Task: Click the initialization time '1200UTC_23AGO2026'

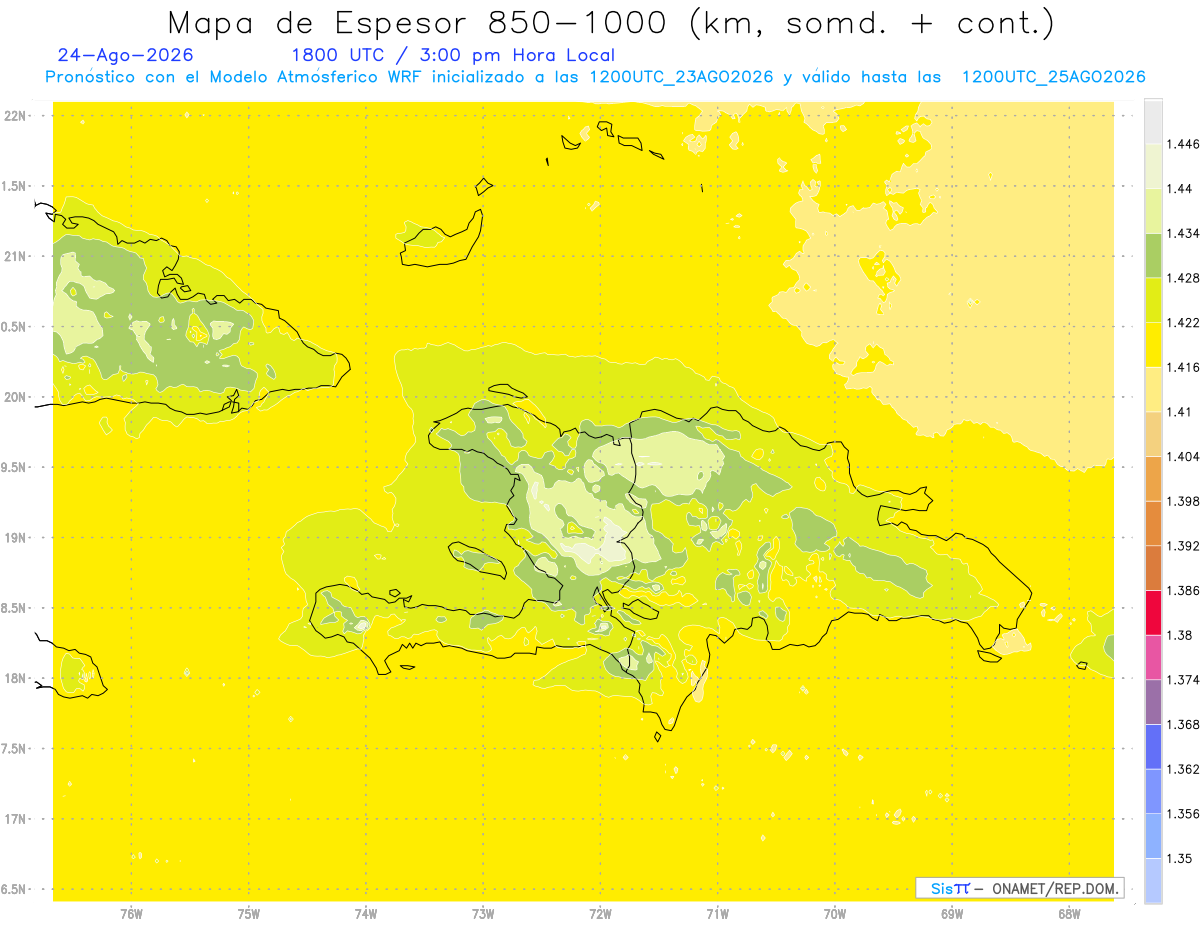Action: pyautogui.click(x=681, y=77)
